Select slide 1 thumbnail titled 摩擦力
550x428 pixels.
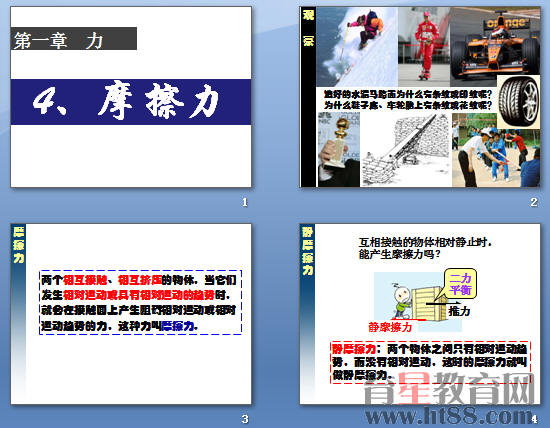pos(131,97)
